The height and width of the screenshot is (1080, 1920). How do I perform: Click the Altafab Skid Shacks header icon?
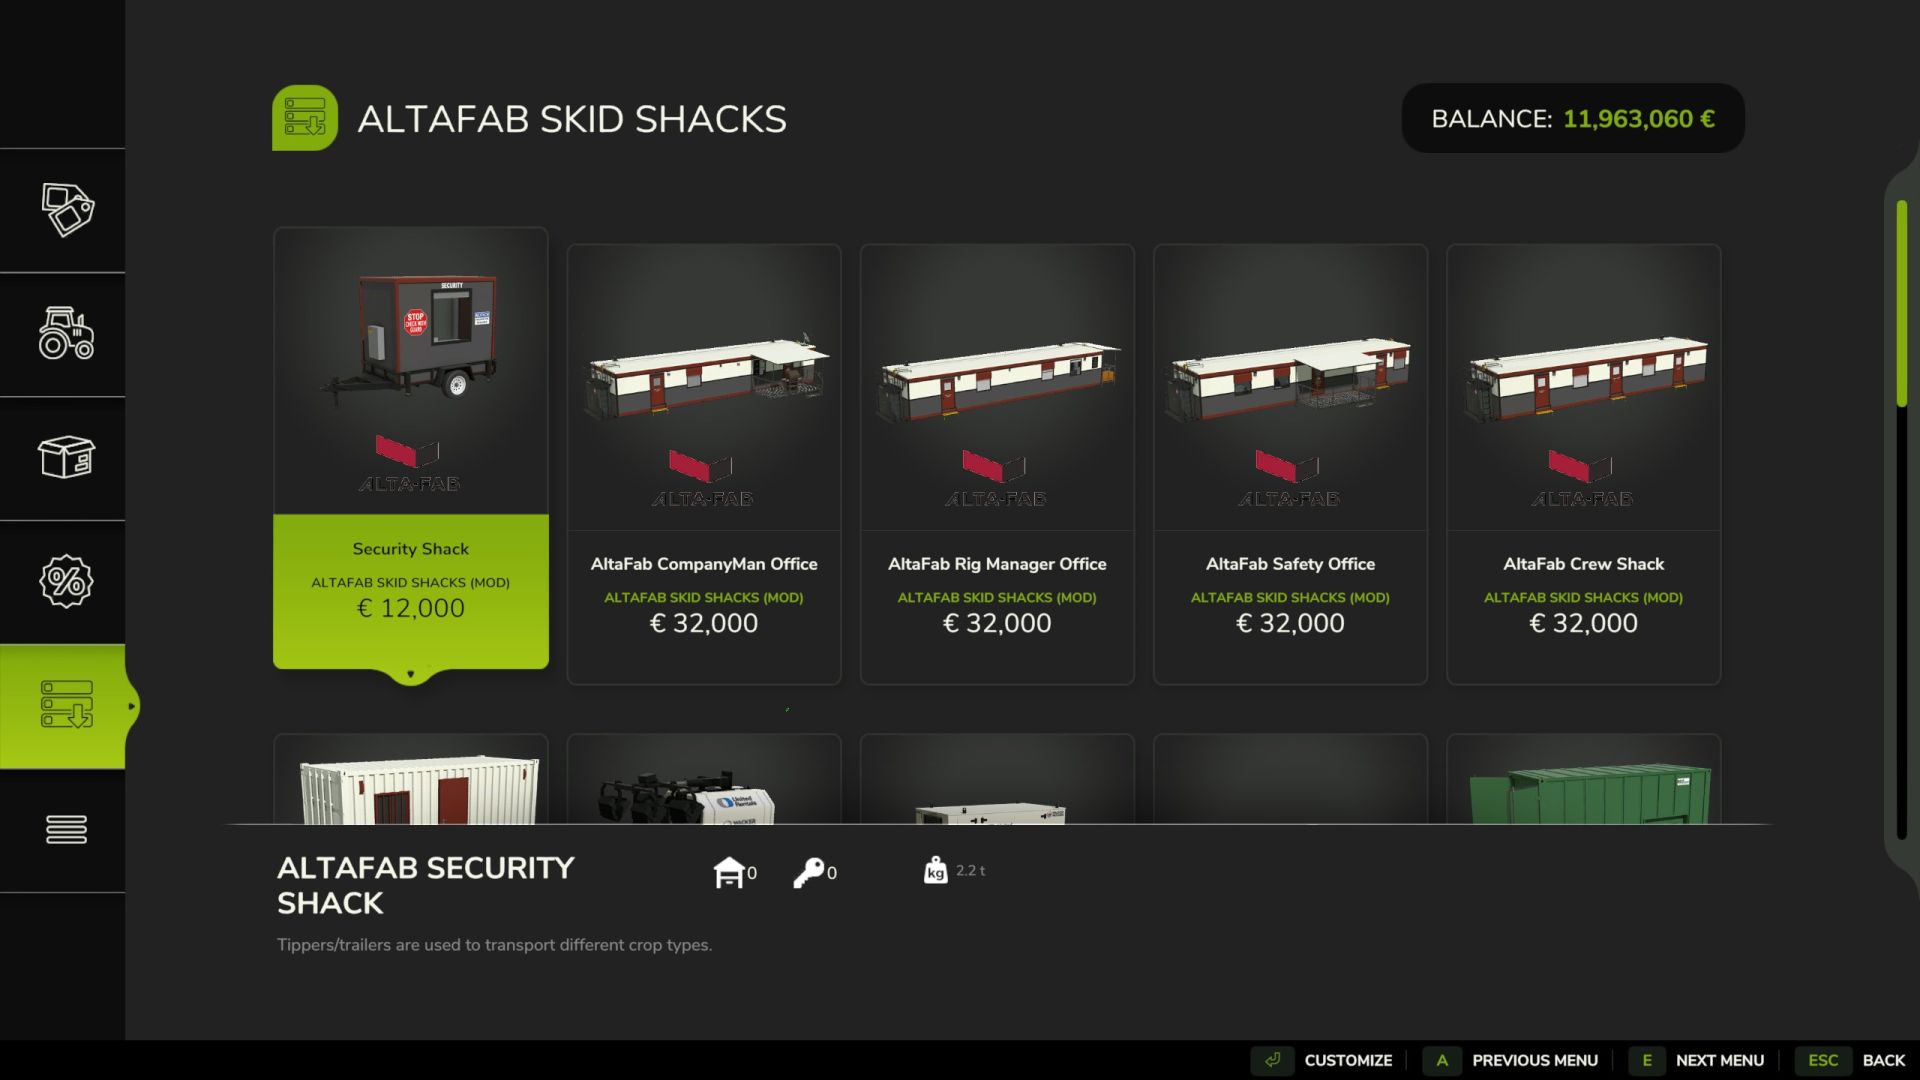[305, 118]
